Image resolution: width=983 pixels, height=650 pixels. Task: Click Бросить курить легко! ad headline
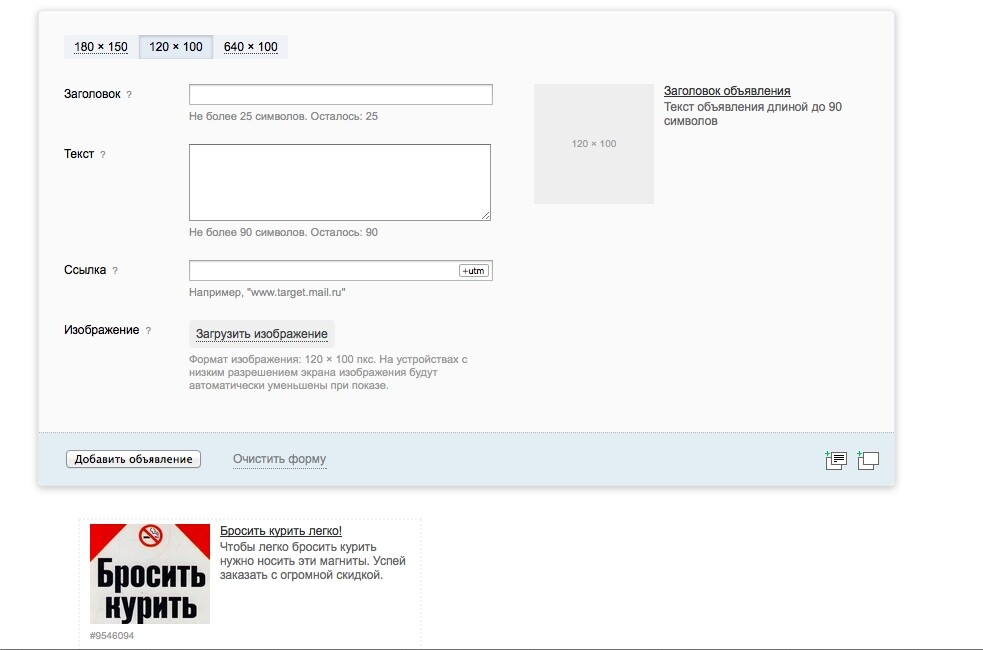click(281, 531)
